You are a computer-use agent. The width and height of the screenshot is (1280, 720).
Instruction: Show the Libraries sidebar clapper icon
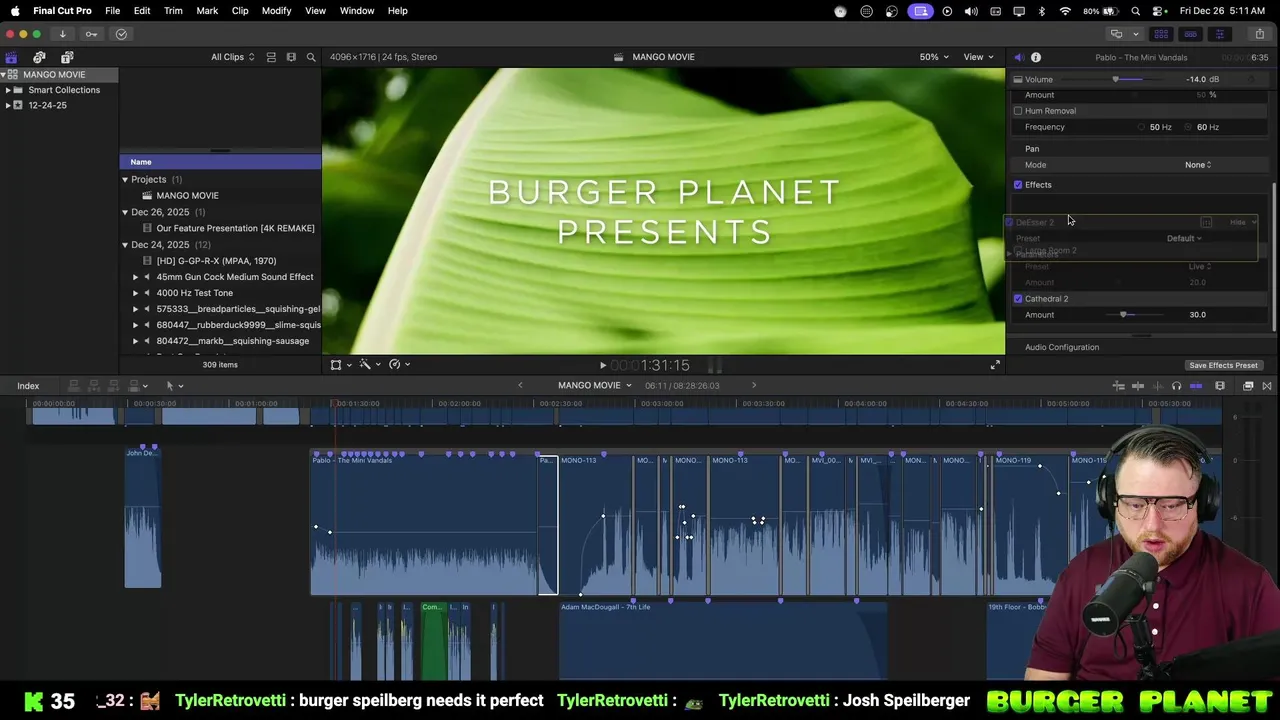tap(11, 57)
